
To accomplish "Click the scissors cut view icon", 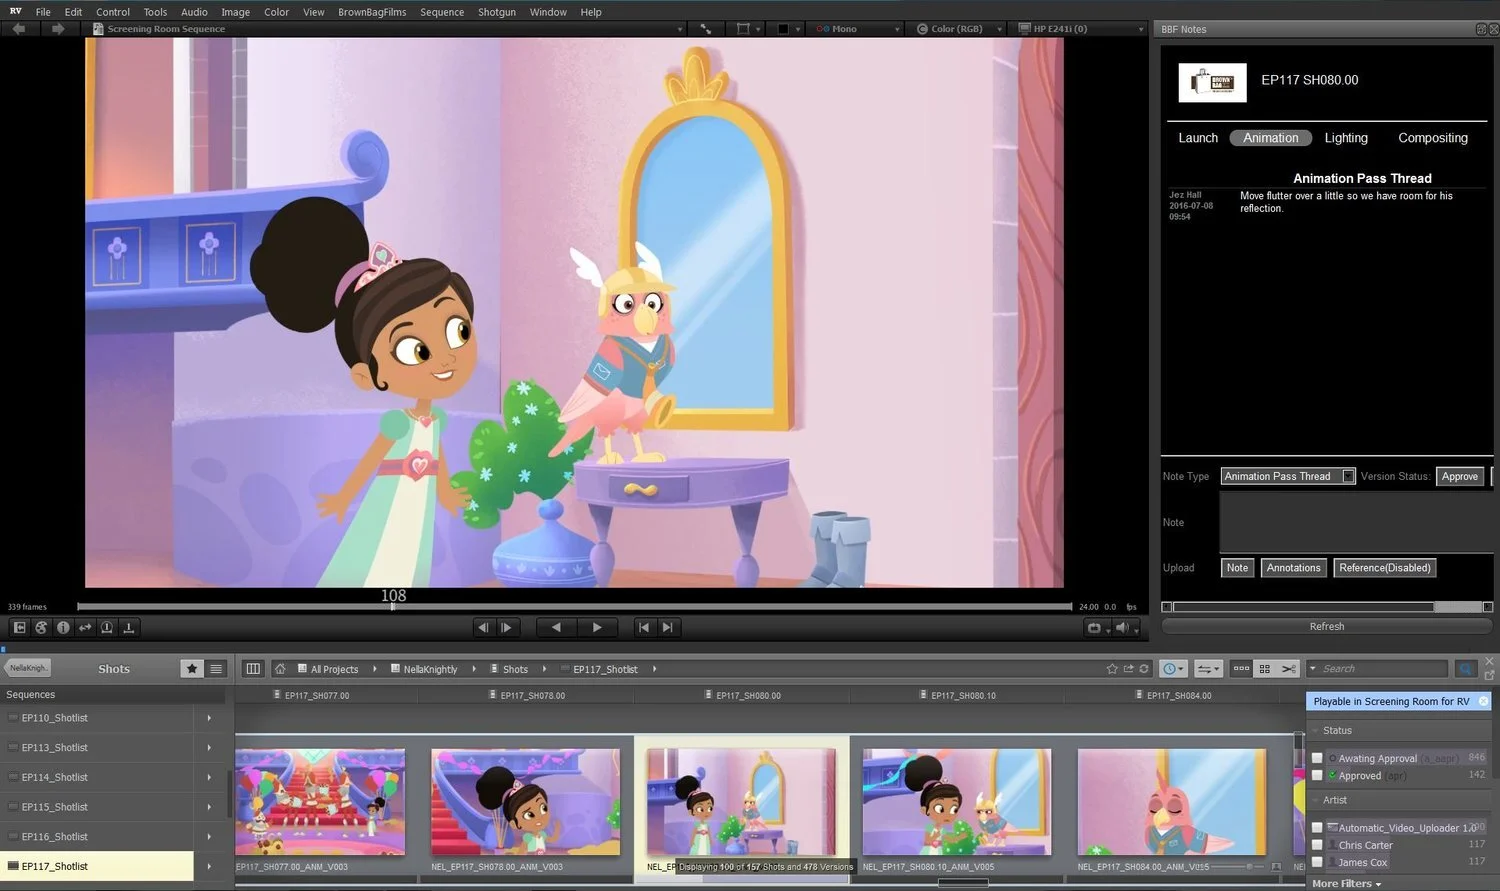I will point(1289,669).
